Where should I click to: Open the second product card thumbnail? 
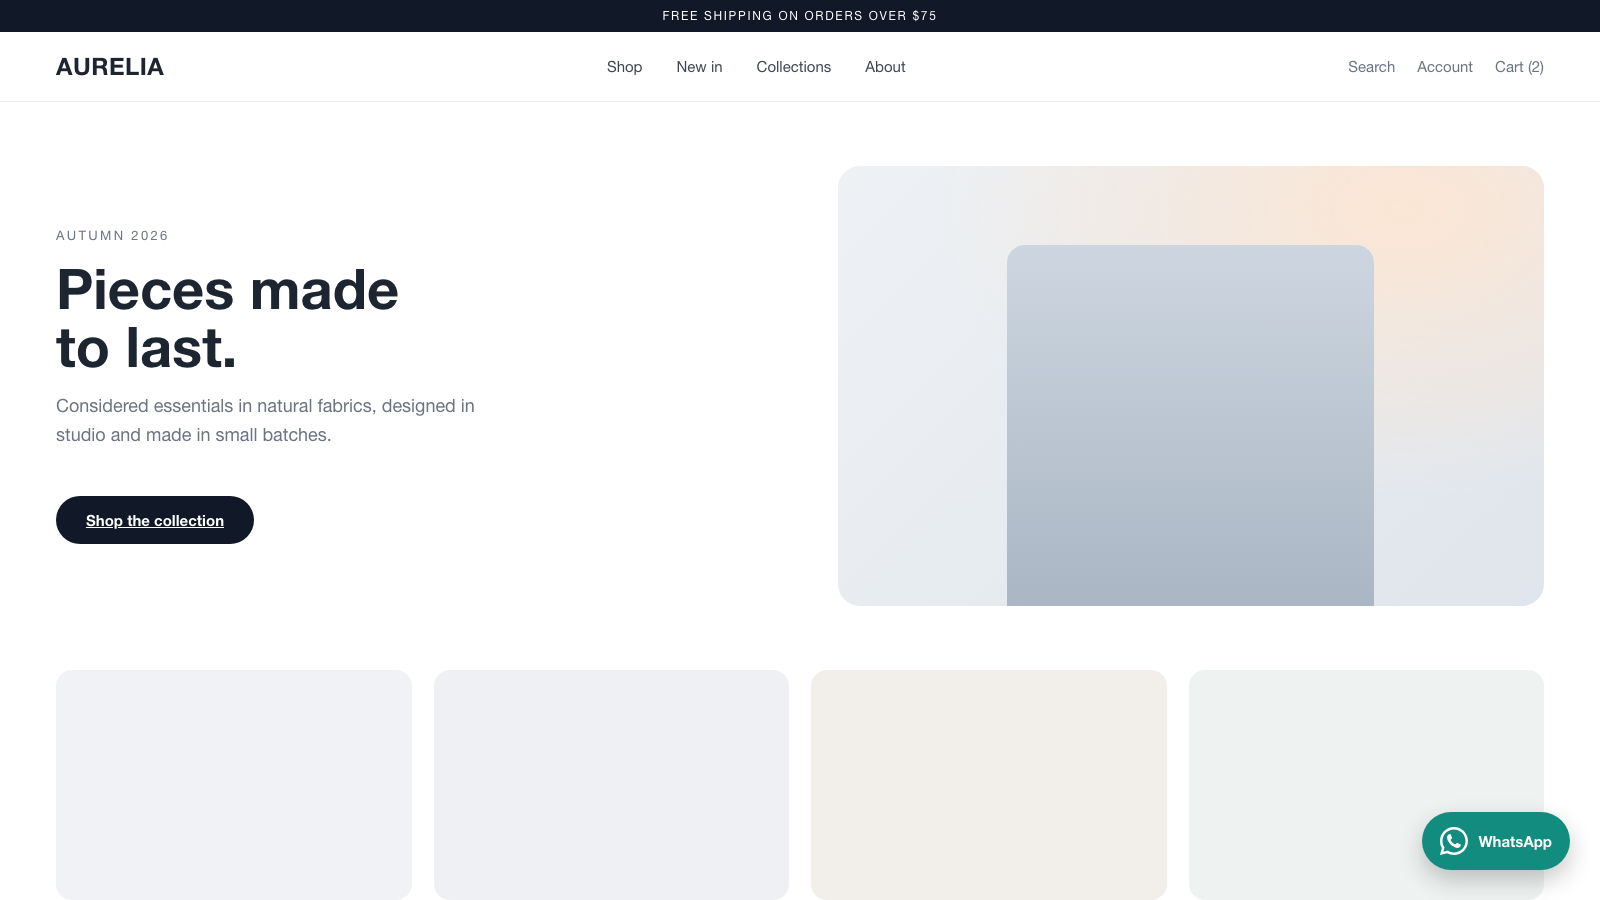point(611,785)
